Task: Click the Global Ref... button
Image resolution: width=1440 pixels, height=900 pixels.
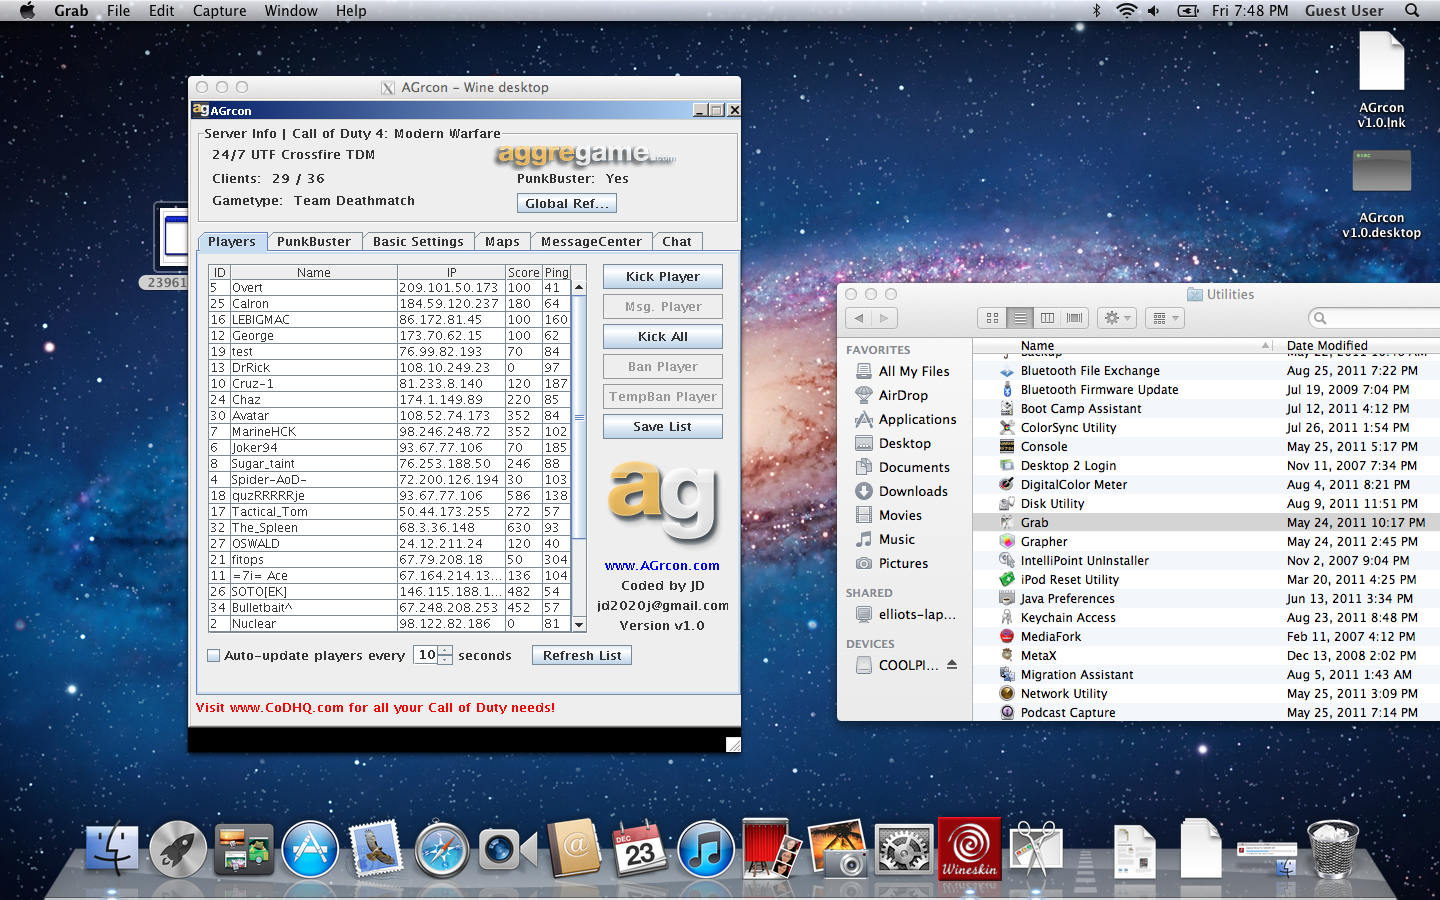Action: click(567, 203)
